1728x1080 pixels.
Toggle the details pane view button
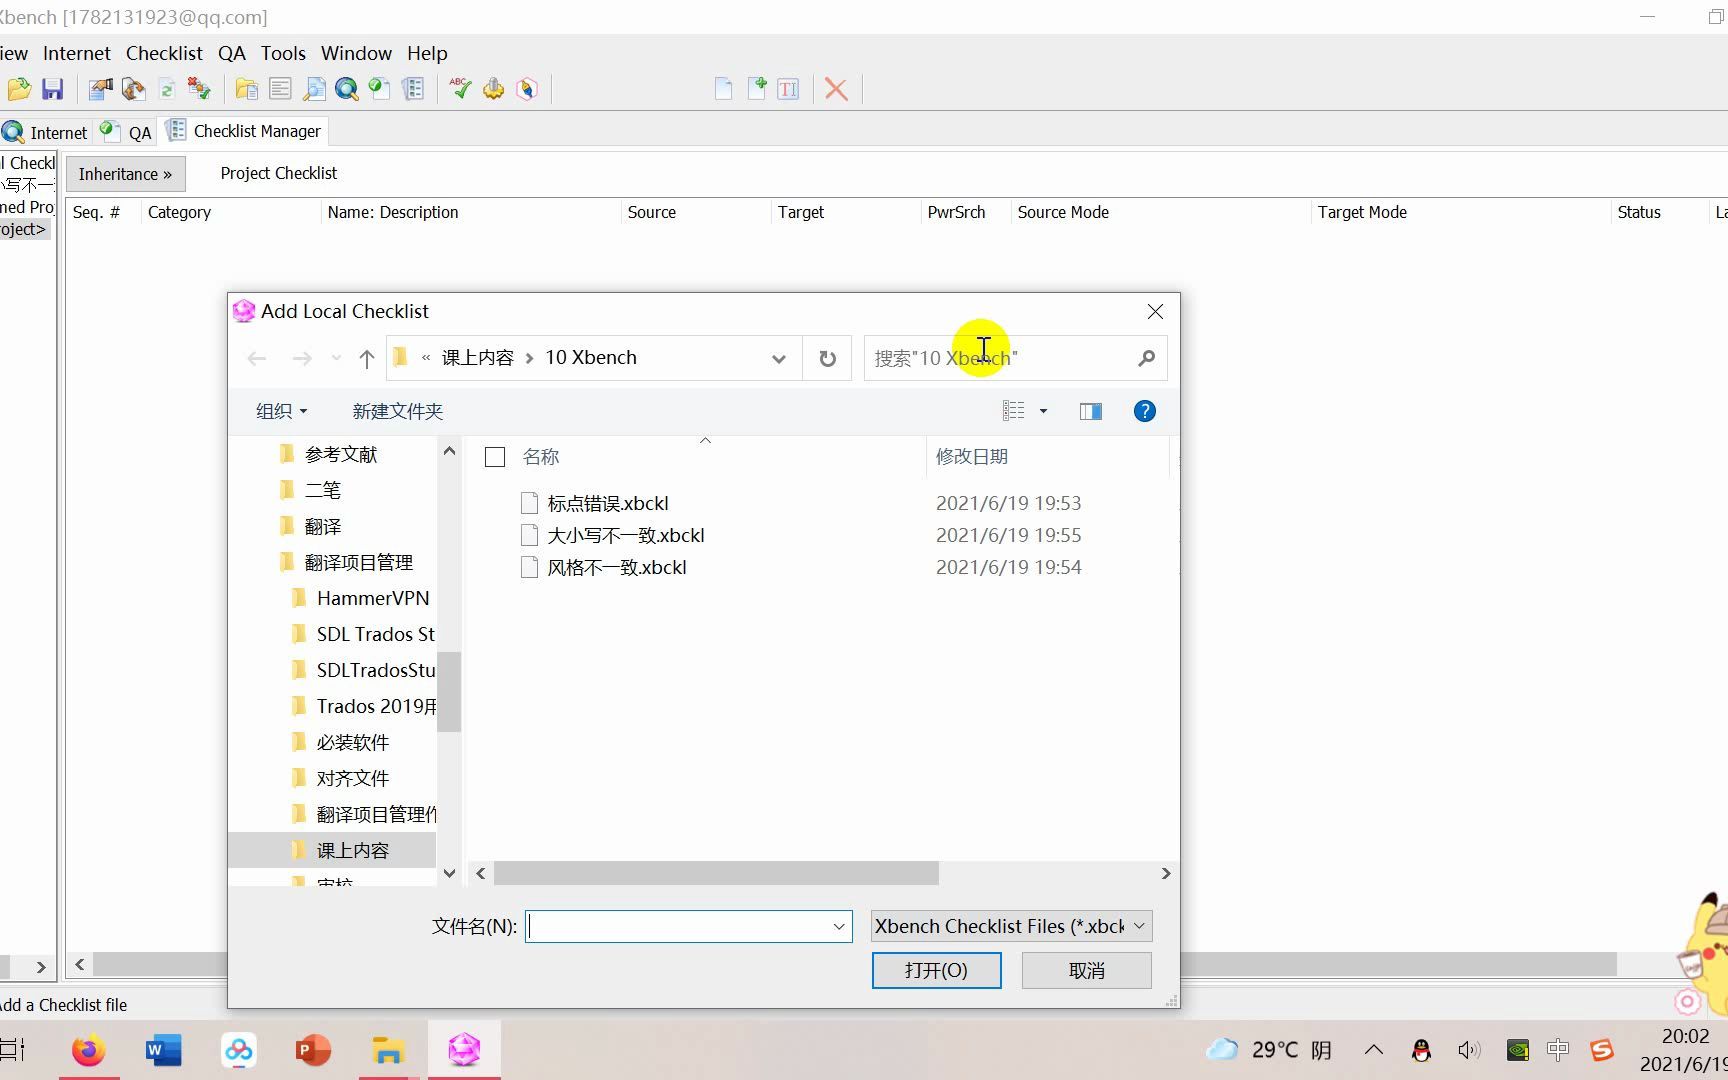pyautogui.click(x=1090, y=411)
